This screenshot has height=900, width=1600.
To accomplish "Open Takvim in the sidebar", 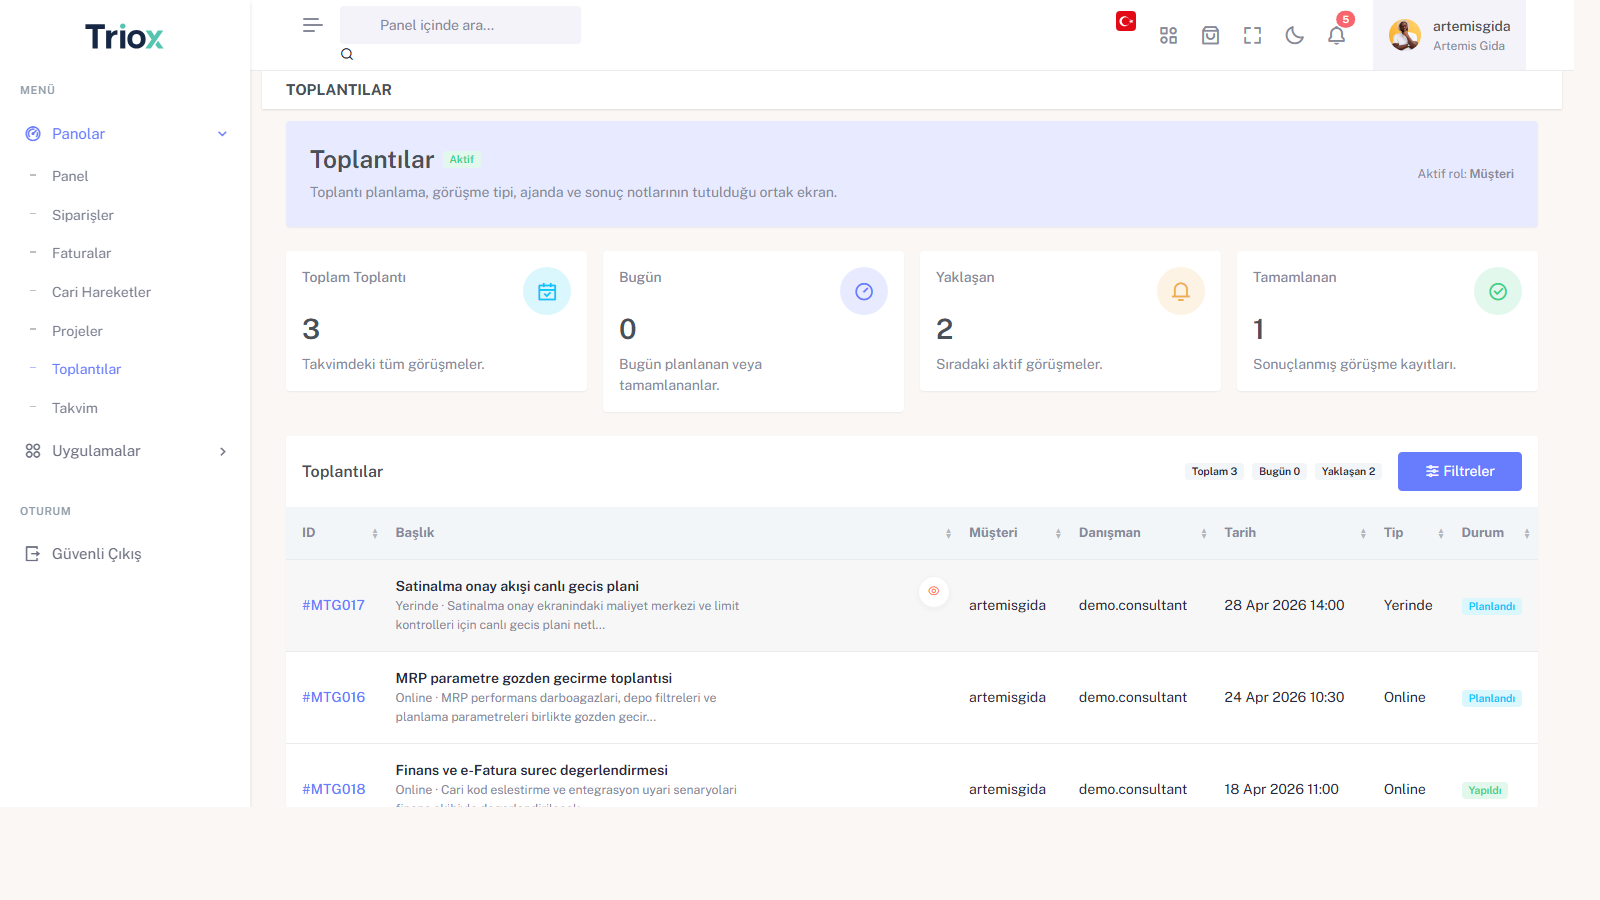I will 75,408.
